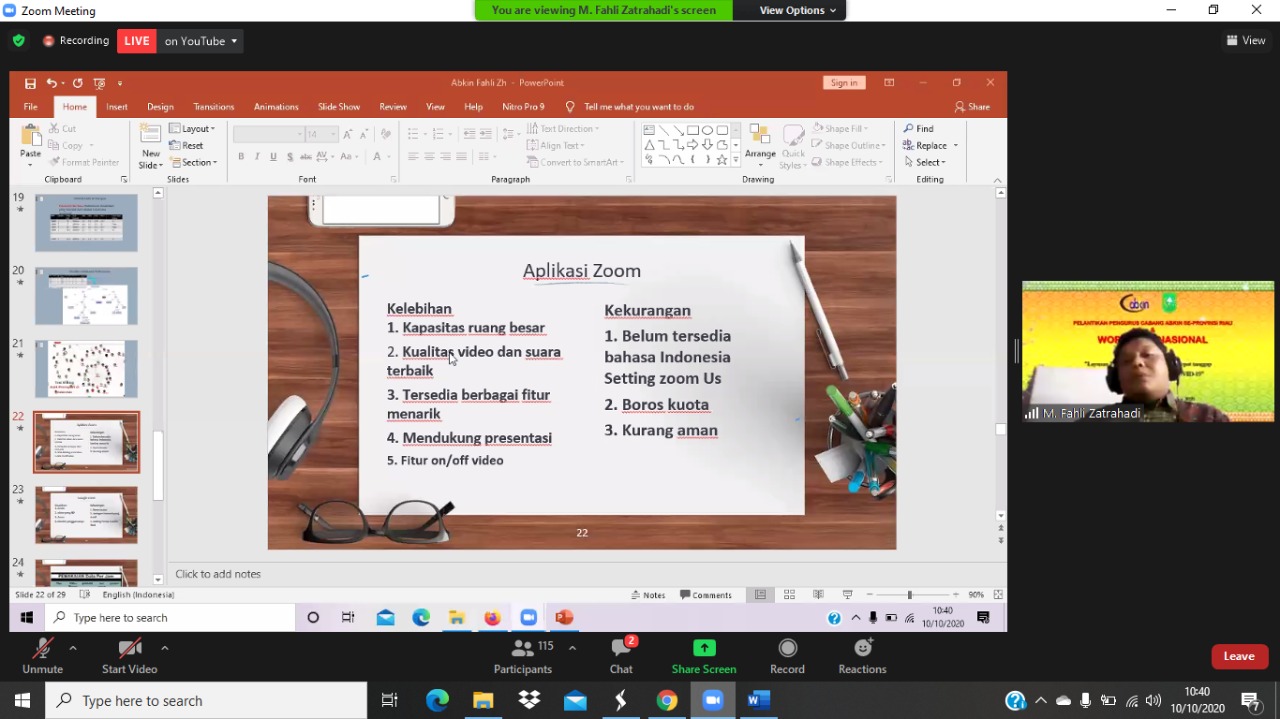Open the Section dropdown in Slides group
The width and height of the screenshot is (1280, 719).
click(193, 162)
